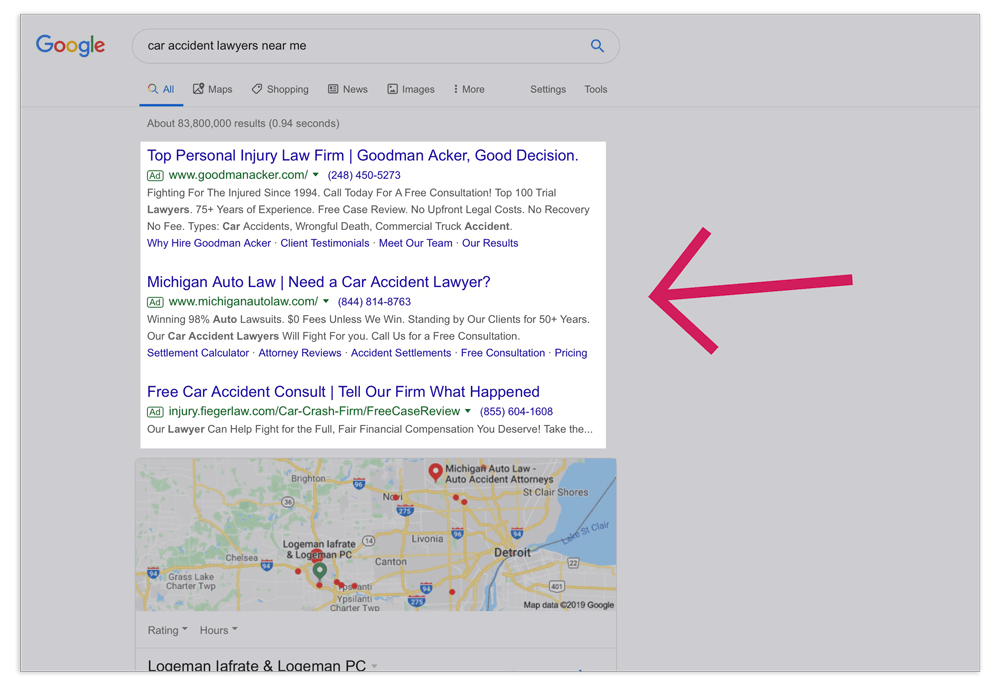This screenshot has width=1000, height=685.
Task: Open the Images tab
Action: point(411,89)
